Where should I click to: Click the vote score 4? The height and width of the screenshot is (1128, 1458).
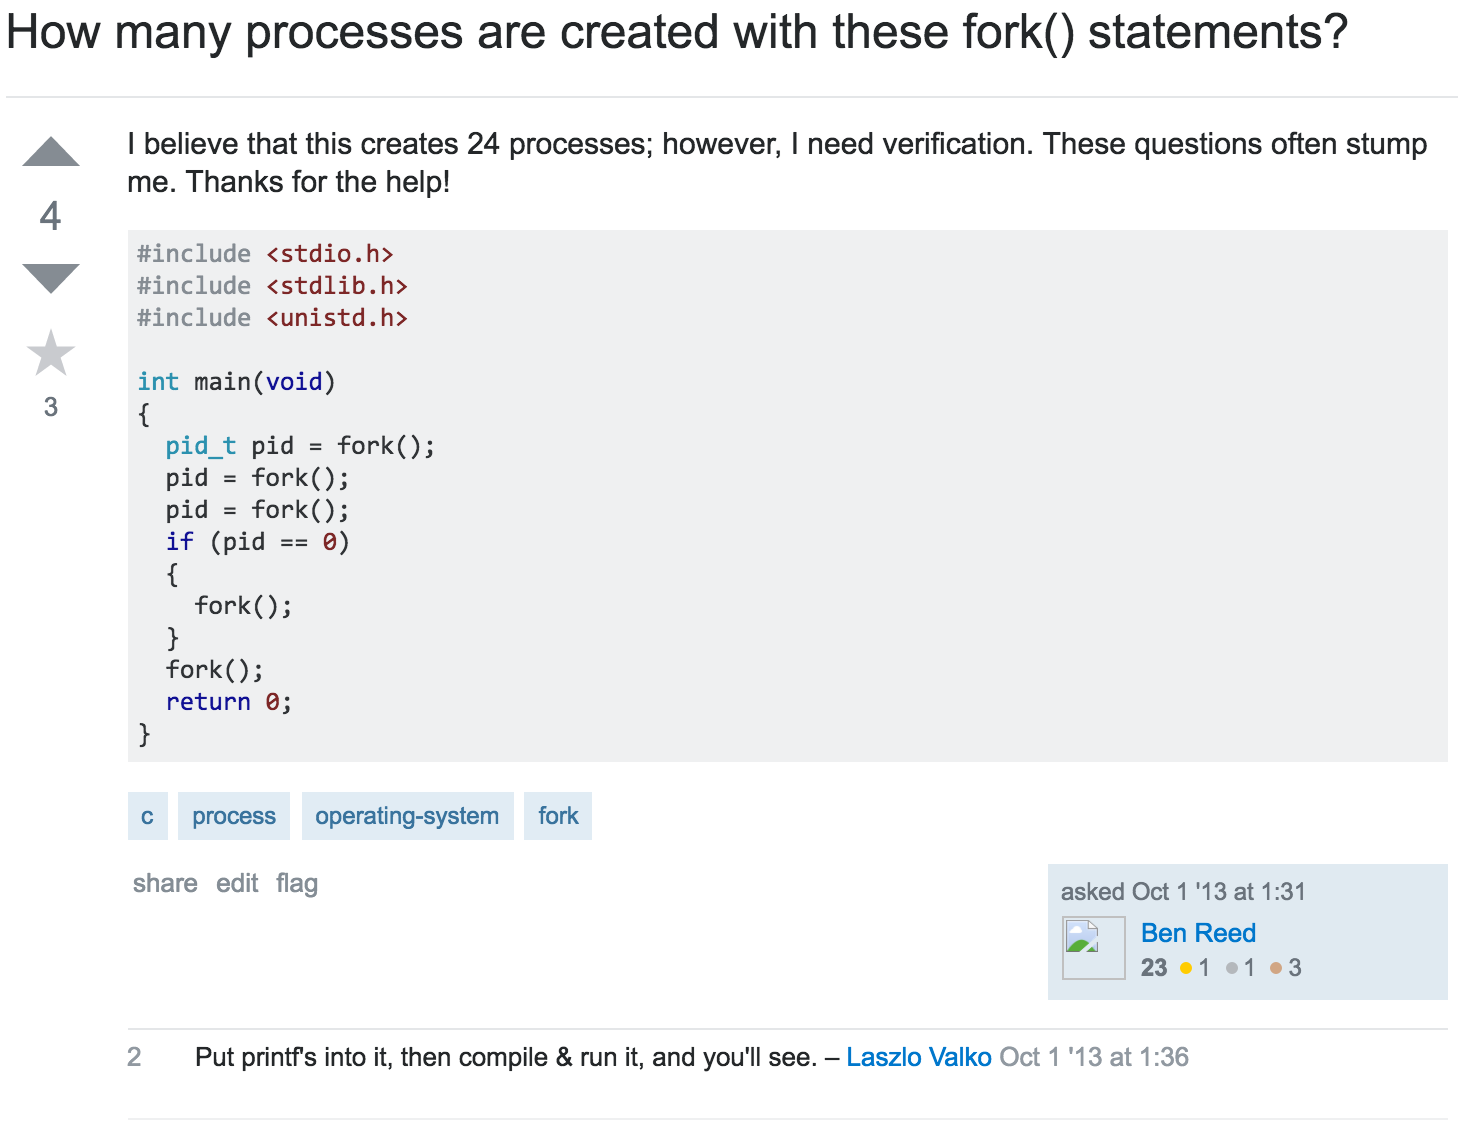51,216
